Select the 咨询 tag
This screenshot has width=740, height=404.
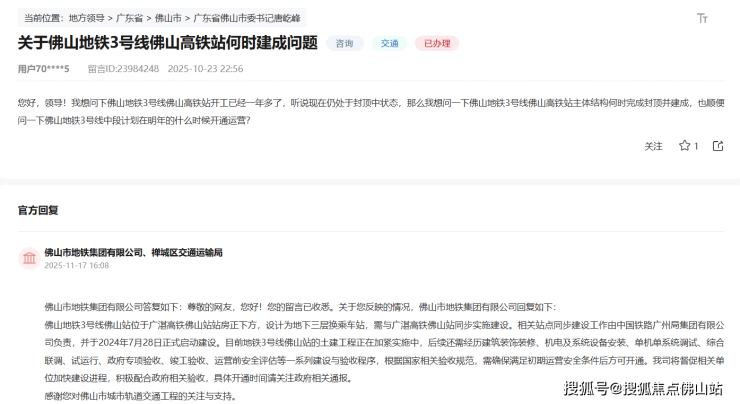[x=345, y=43]
